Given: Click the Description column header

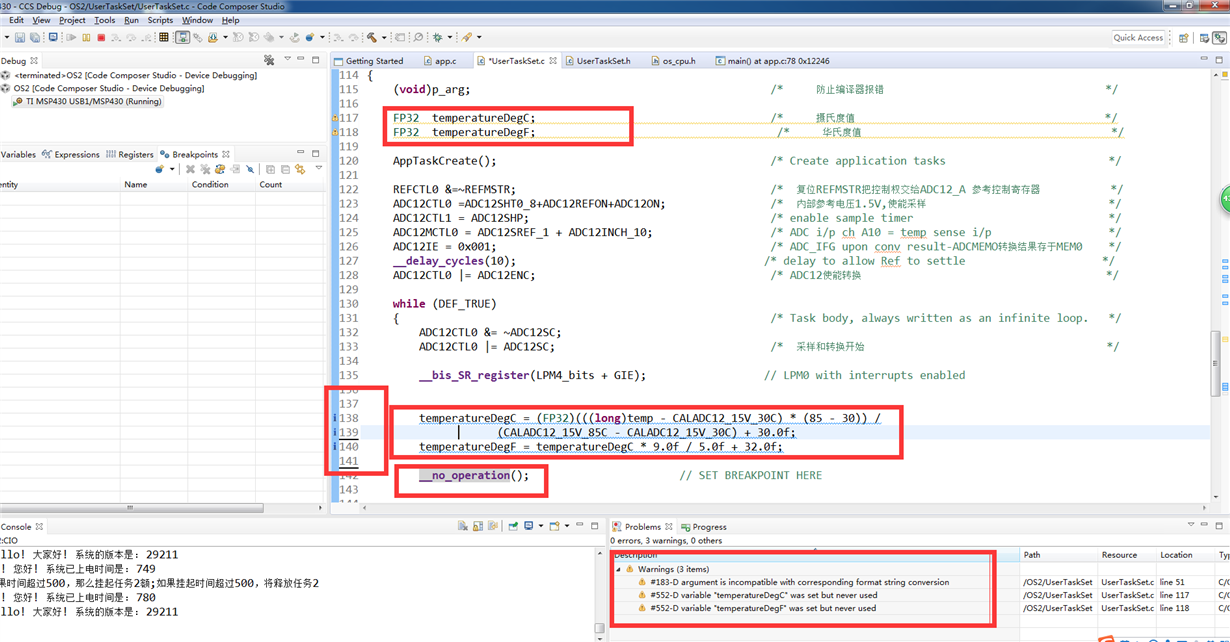Looking at the screenshot, I should click(x=636, y=555).
